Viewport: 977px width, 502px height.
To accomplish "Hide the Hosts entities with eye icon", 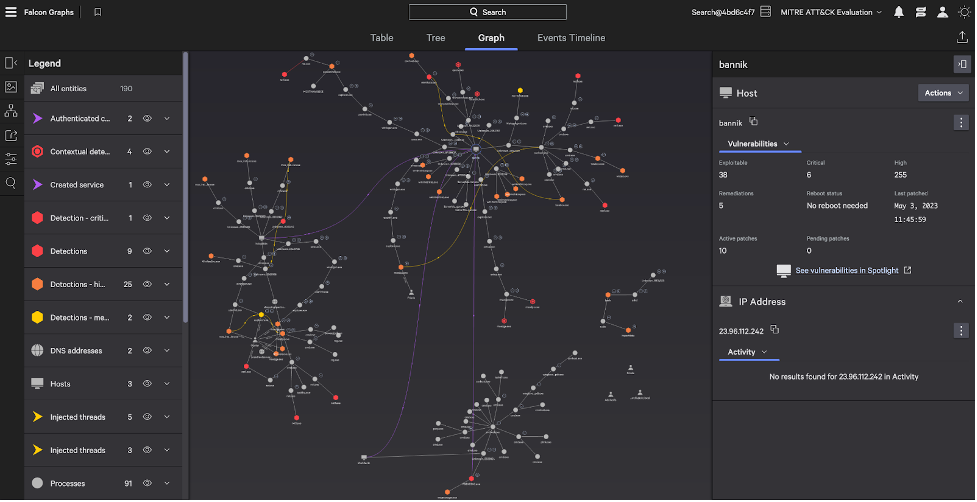I will [x=147, y=383].
